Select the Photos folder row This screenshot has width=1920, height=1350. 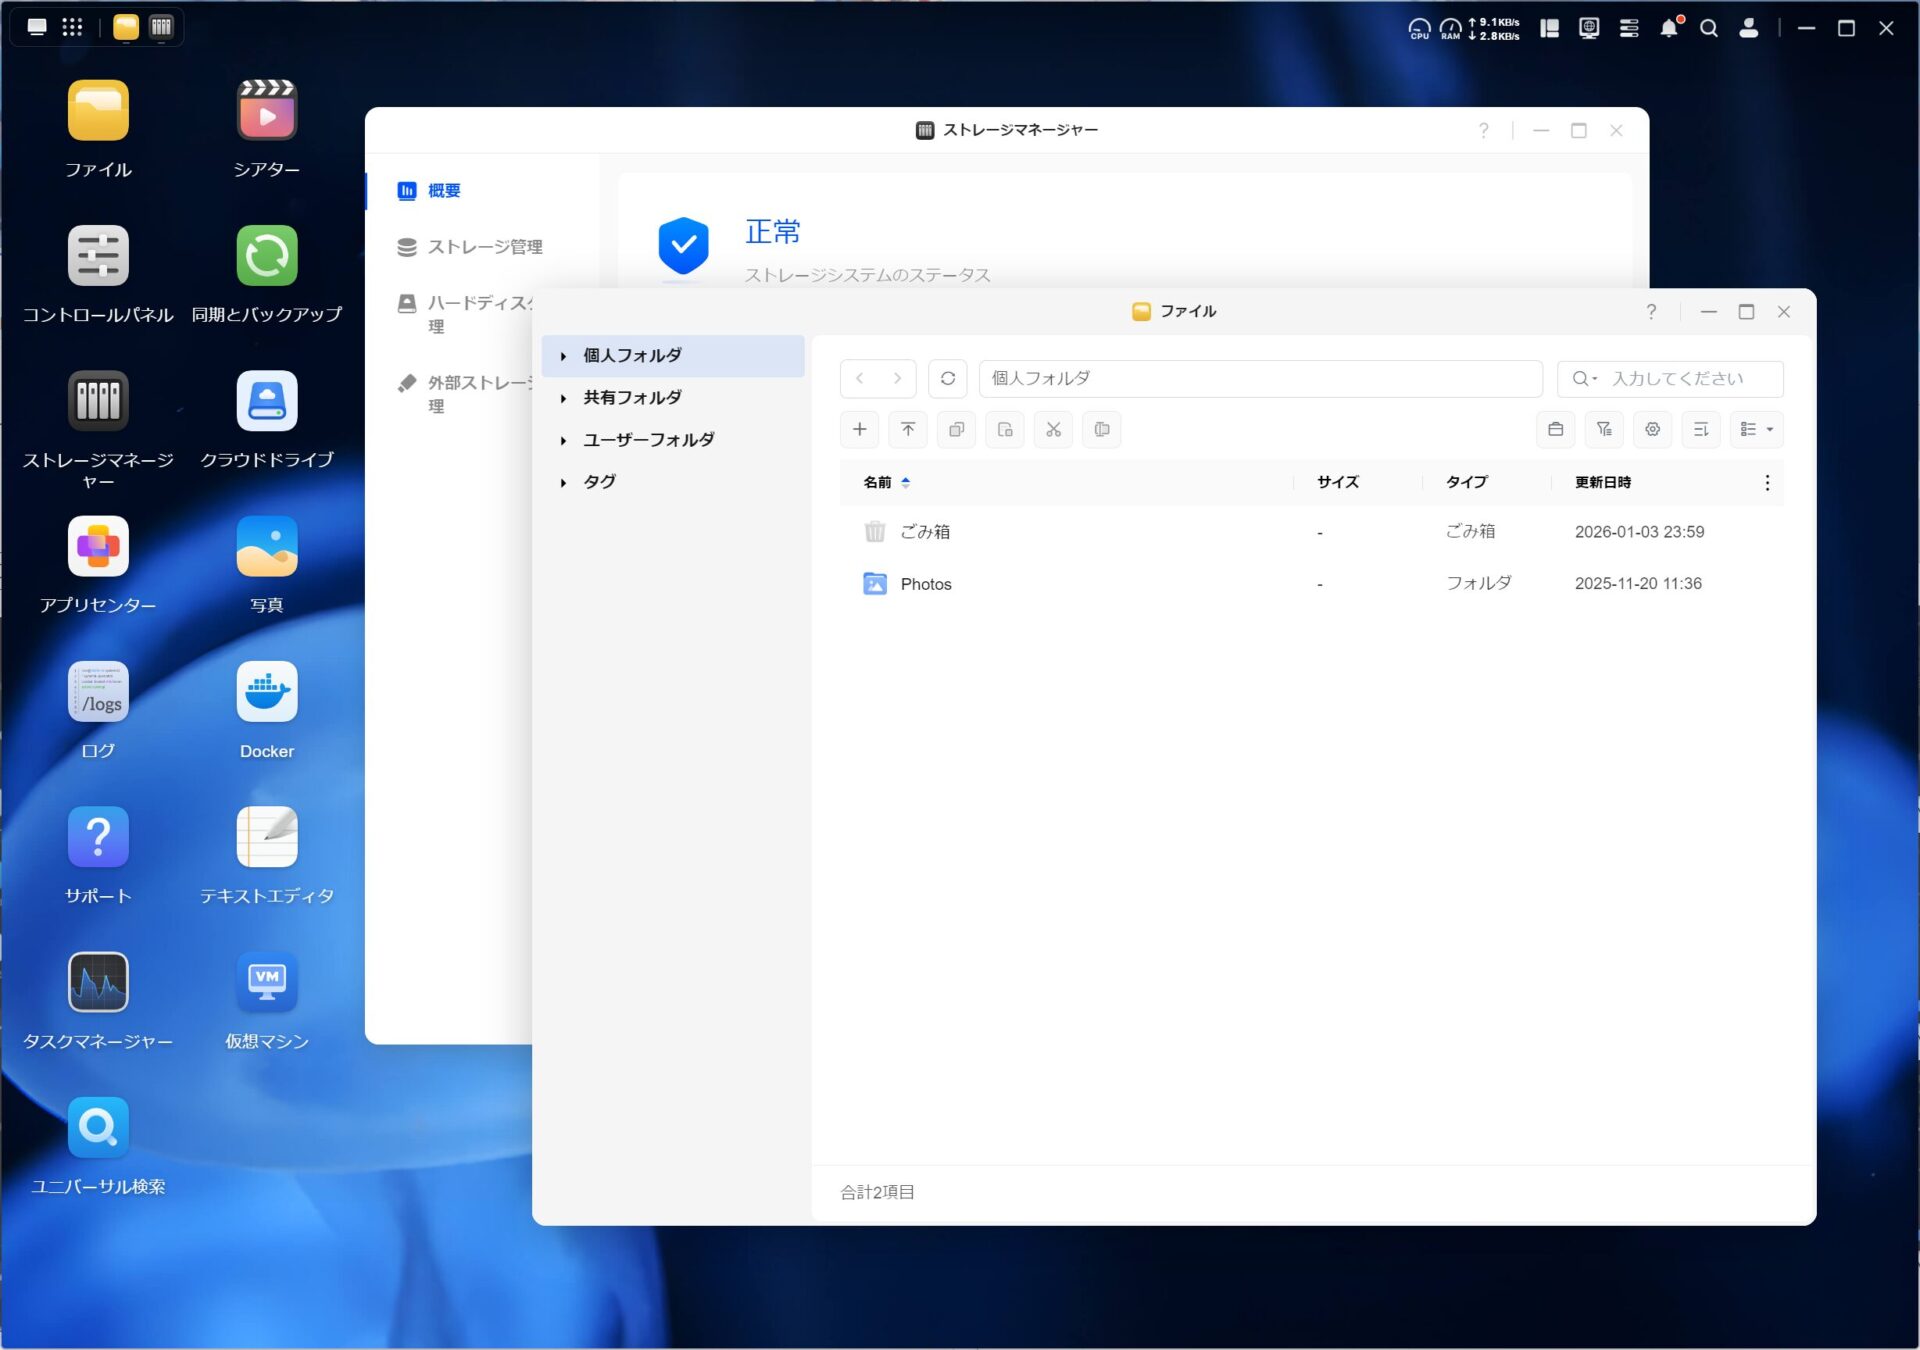(x=926, y=584)
